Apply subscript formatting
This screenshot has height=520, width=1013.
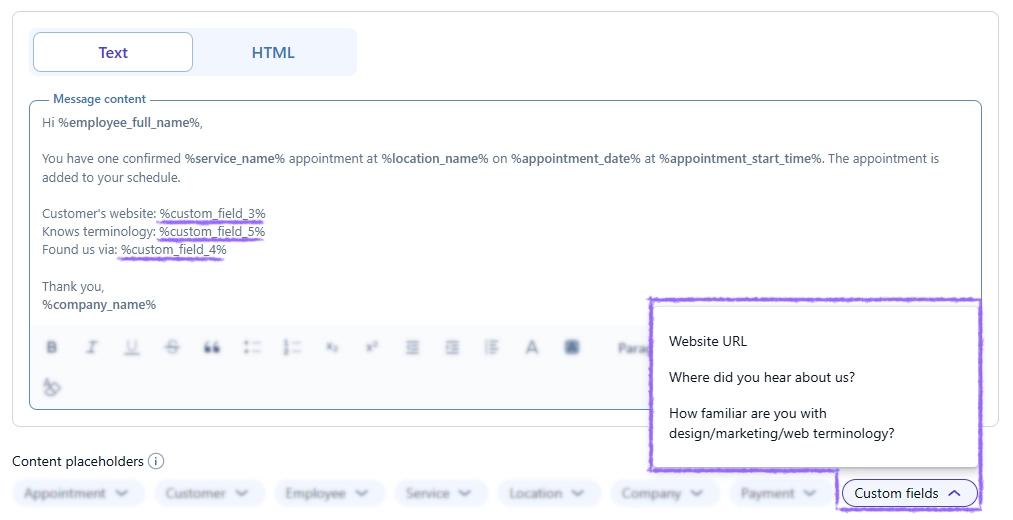[332, 347]
